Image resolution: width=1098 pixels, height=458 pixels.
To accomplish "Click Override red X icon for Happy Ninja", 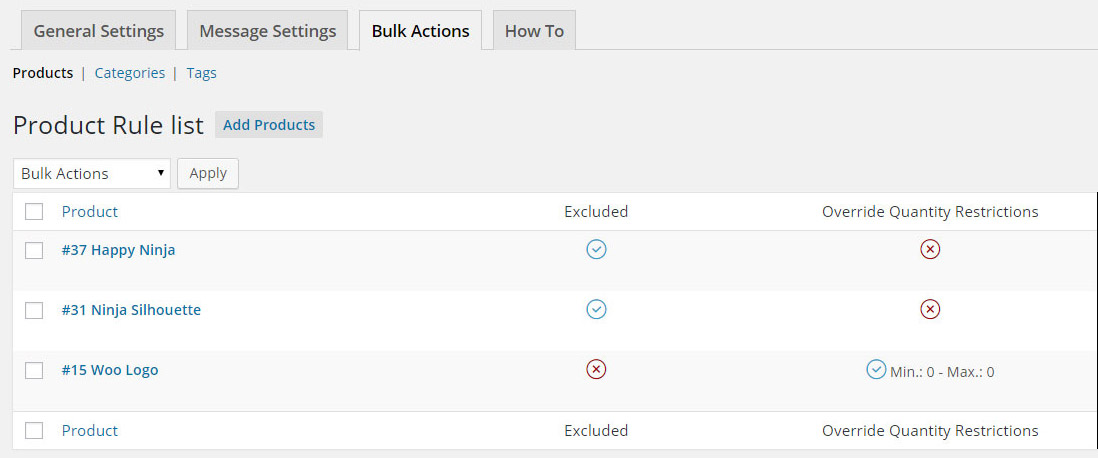I will point(930,249).
